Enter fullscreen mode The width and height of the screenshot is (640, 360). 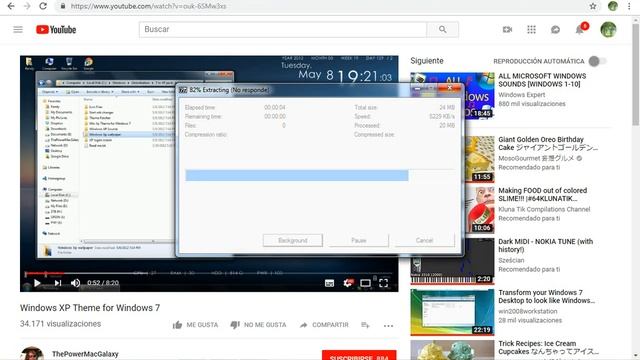tap(383, 283)
